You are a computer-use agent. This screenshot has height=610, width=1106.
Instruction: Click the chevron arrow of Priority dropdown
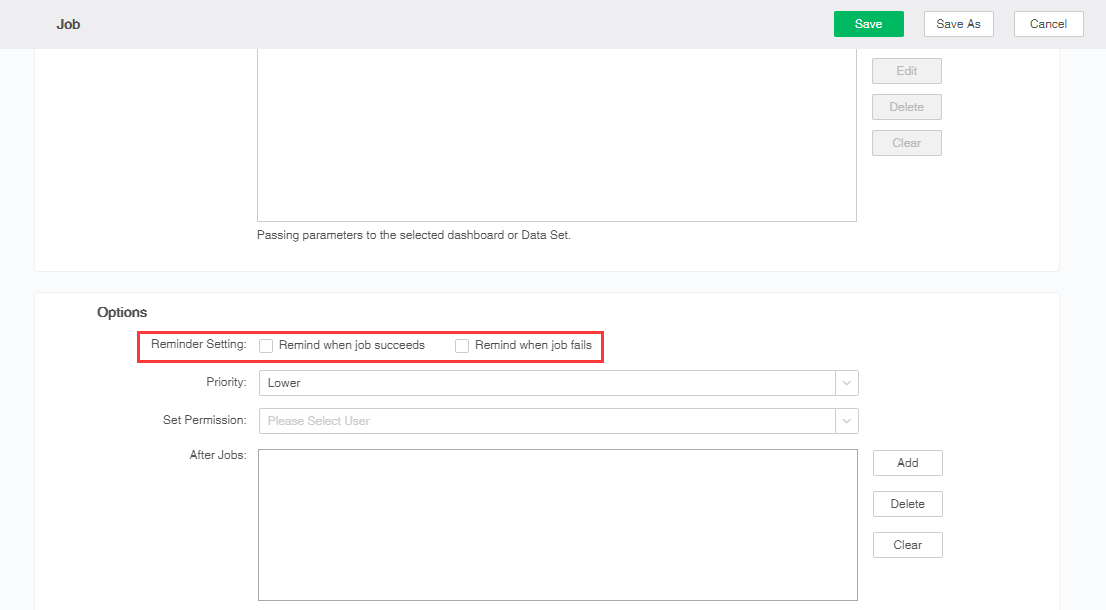pyautogui.click(x=847, y=383)
